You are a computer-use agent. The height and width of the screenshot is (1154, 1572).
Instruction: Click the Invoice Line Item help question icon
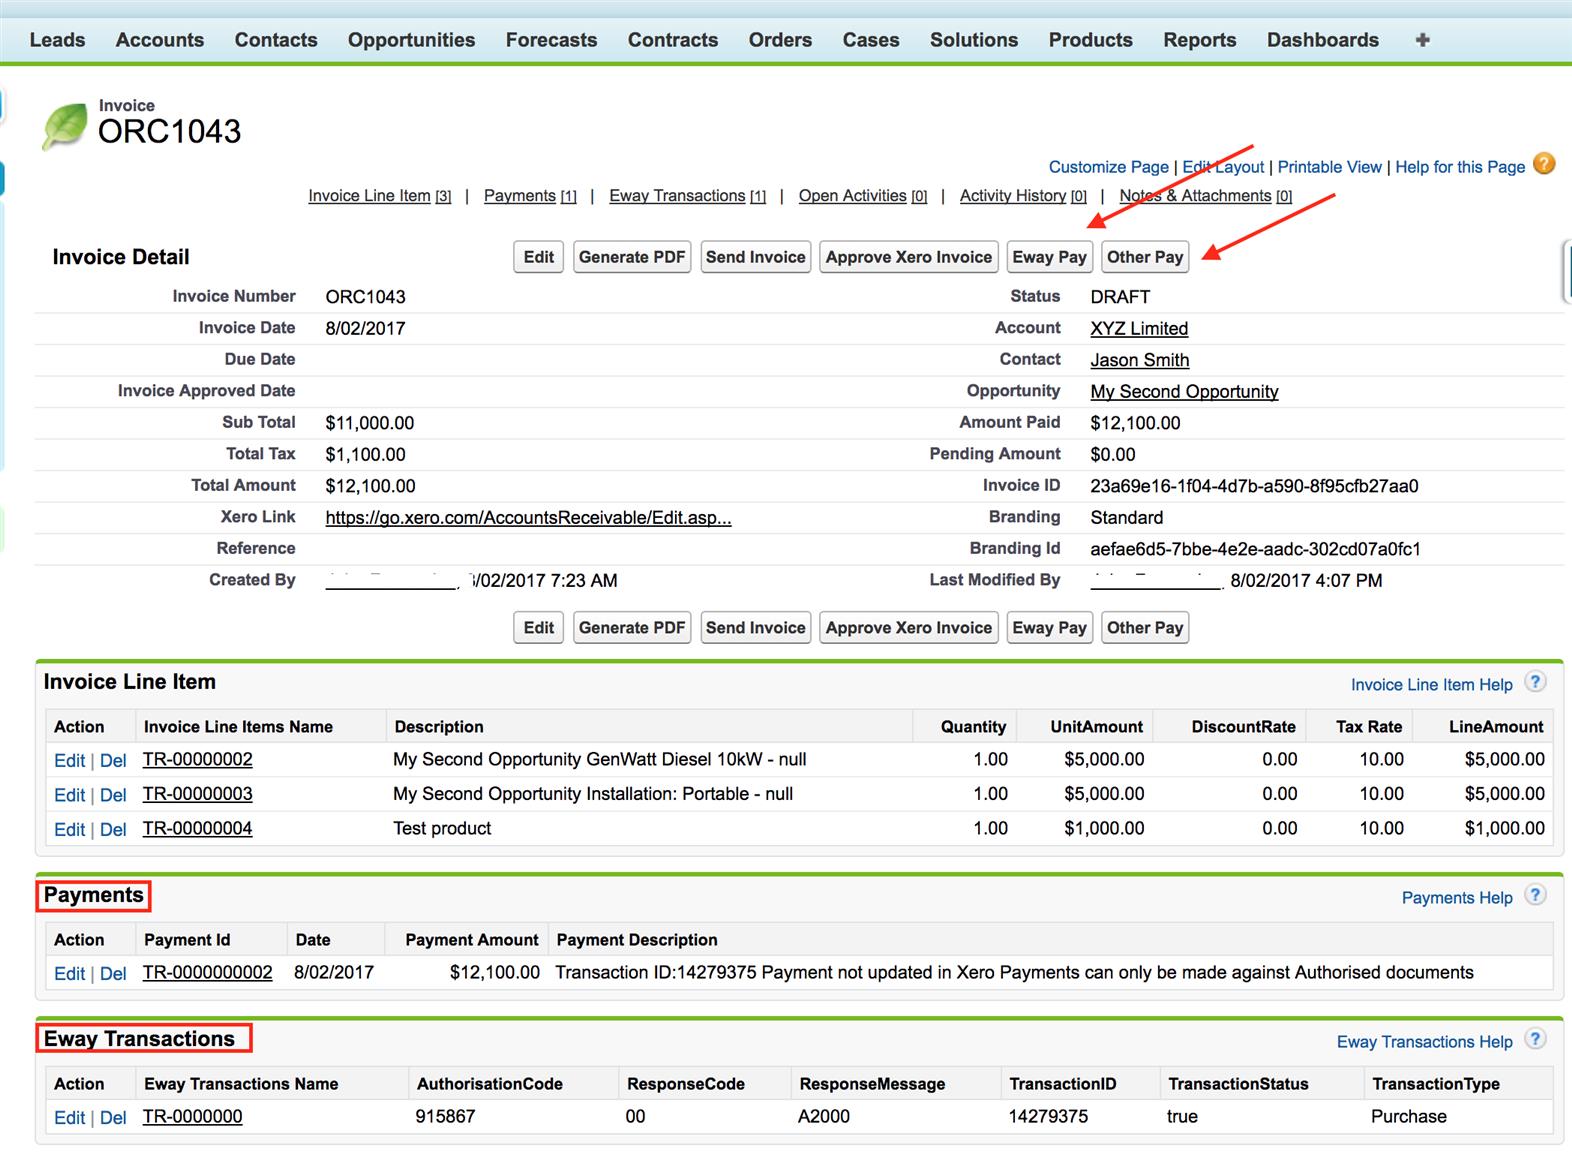click(x=1535, y=682)
